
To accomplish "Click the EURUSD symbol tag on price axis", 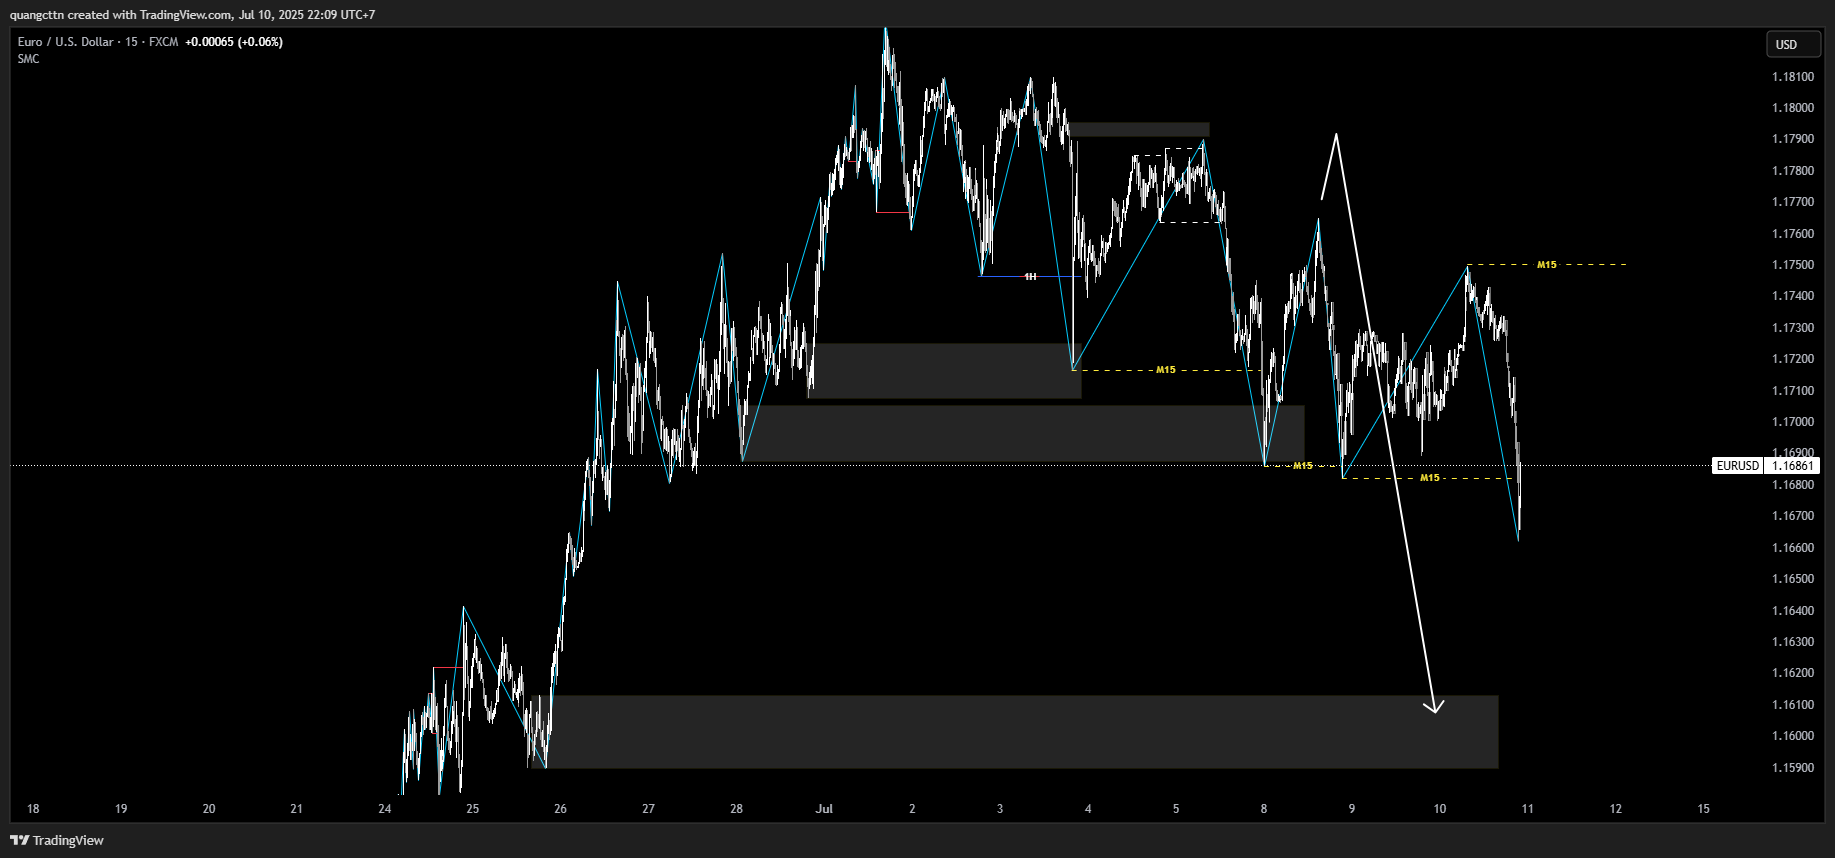I will (x=1737, y=466).
